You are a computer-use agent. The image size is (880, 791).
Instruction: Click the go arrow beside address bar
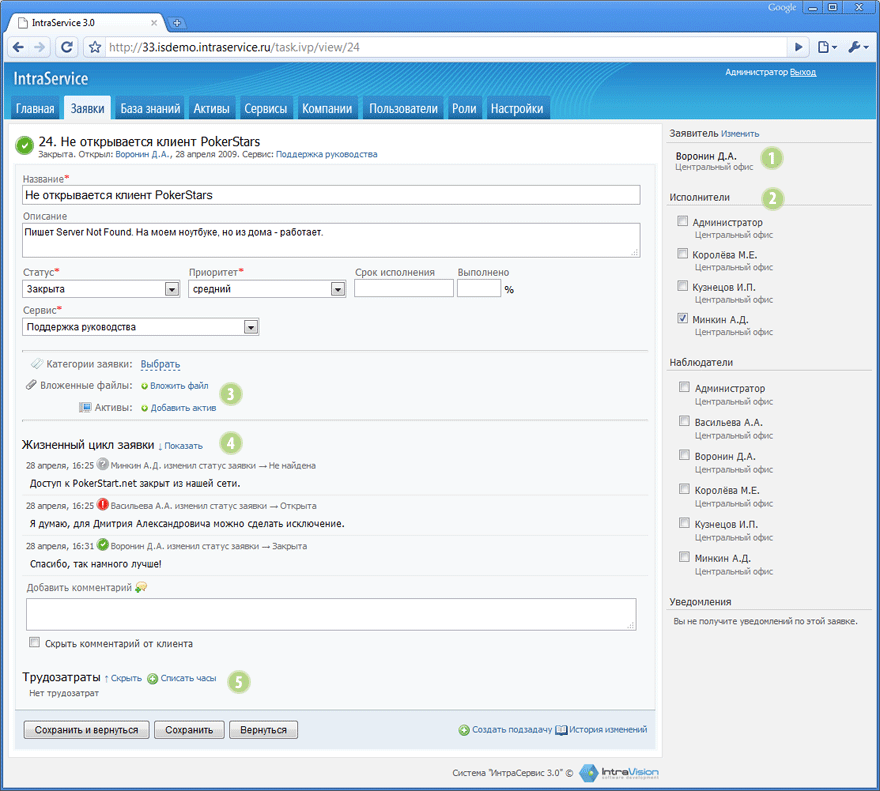pyautogui.click(x=798, y=47)
